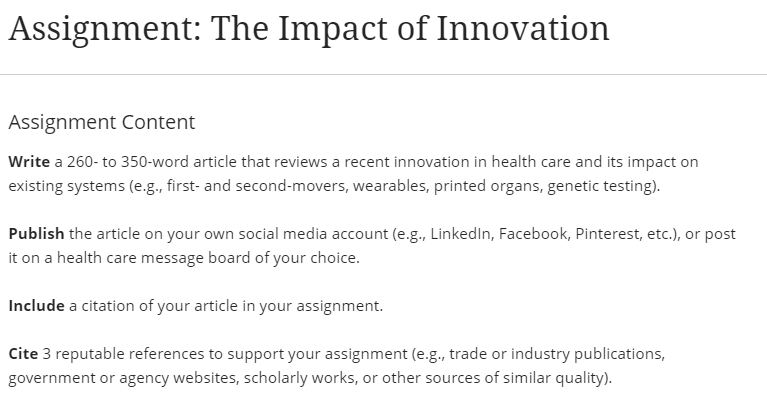The width and height of the screenshot is (767, 419).
Task: Click the words 'government or agency websites'
Action: (122, 377)
